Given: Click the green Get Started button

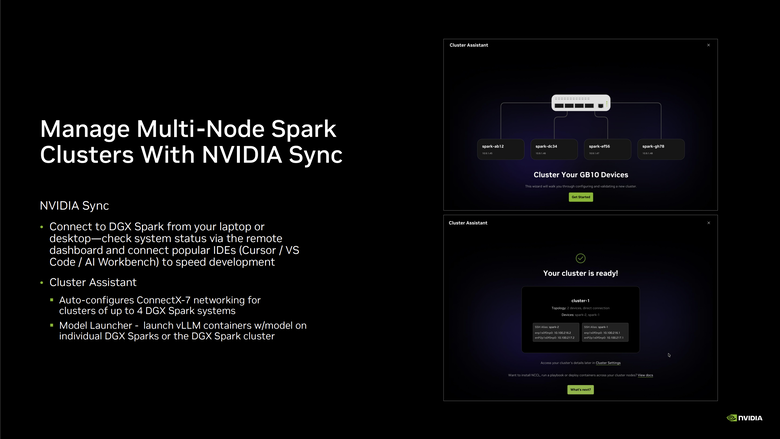Looking at the screenshot, I should click(x=581, y=197).
